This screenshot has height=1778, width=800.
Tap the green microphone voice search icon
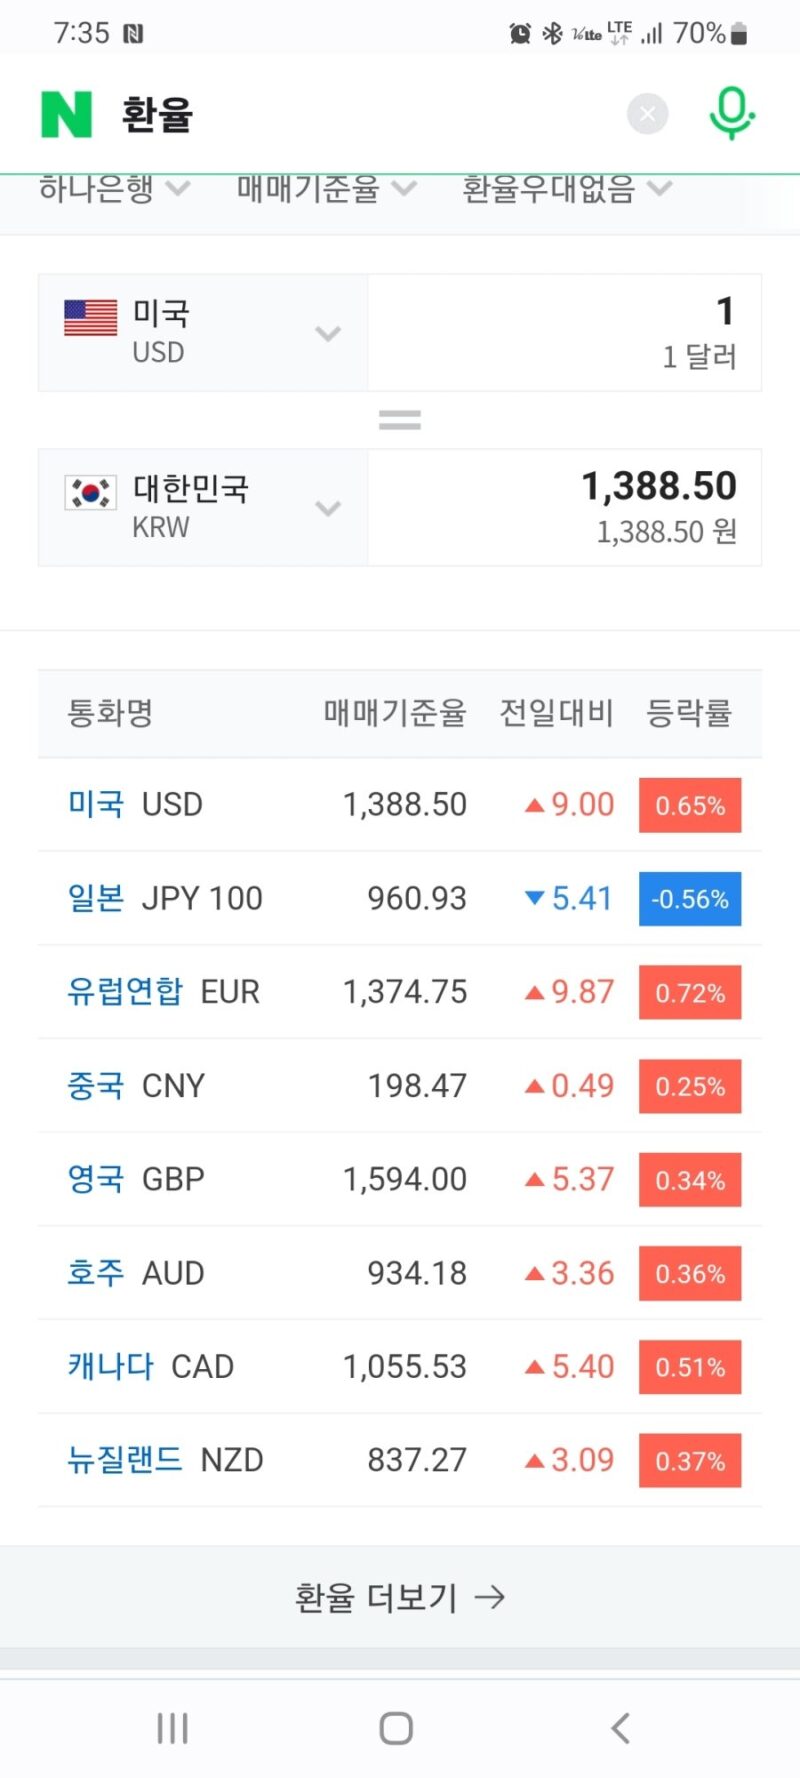coord(731,113)
